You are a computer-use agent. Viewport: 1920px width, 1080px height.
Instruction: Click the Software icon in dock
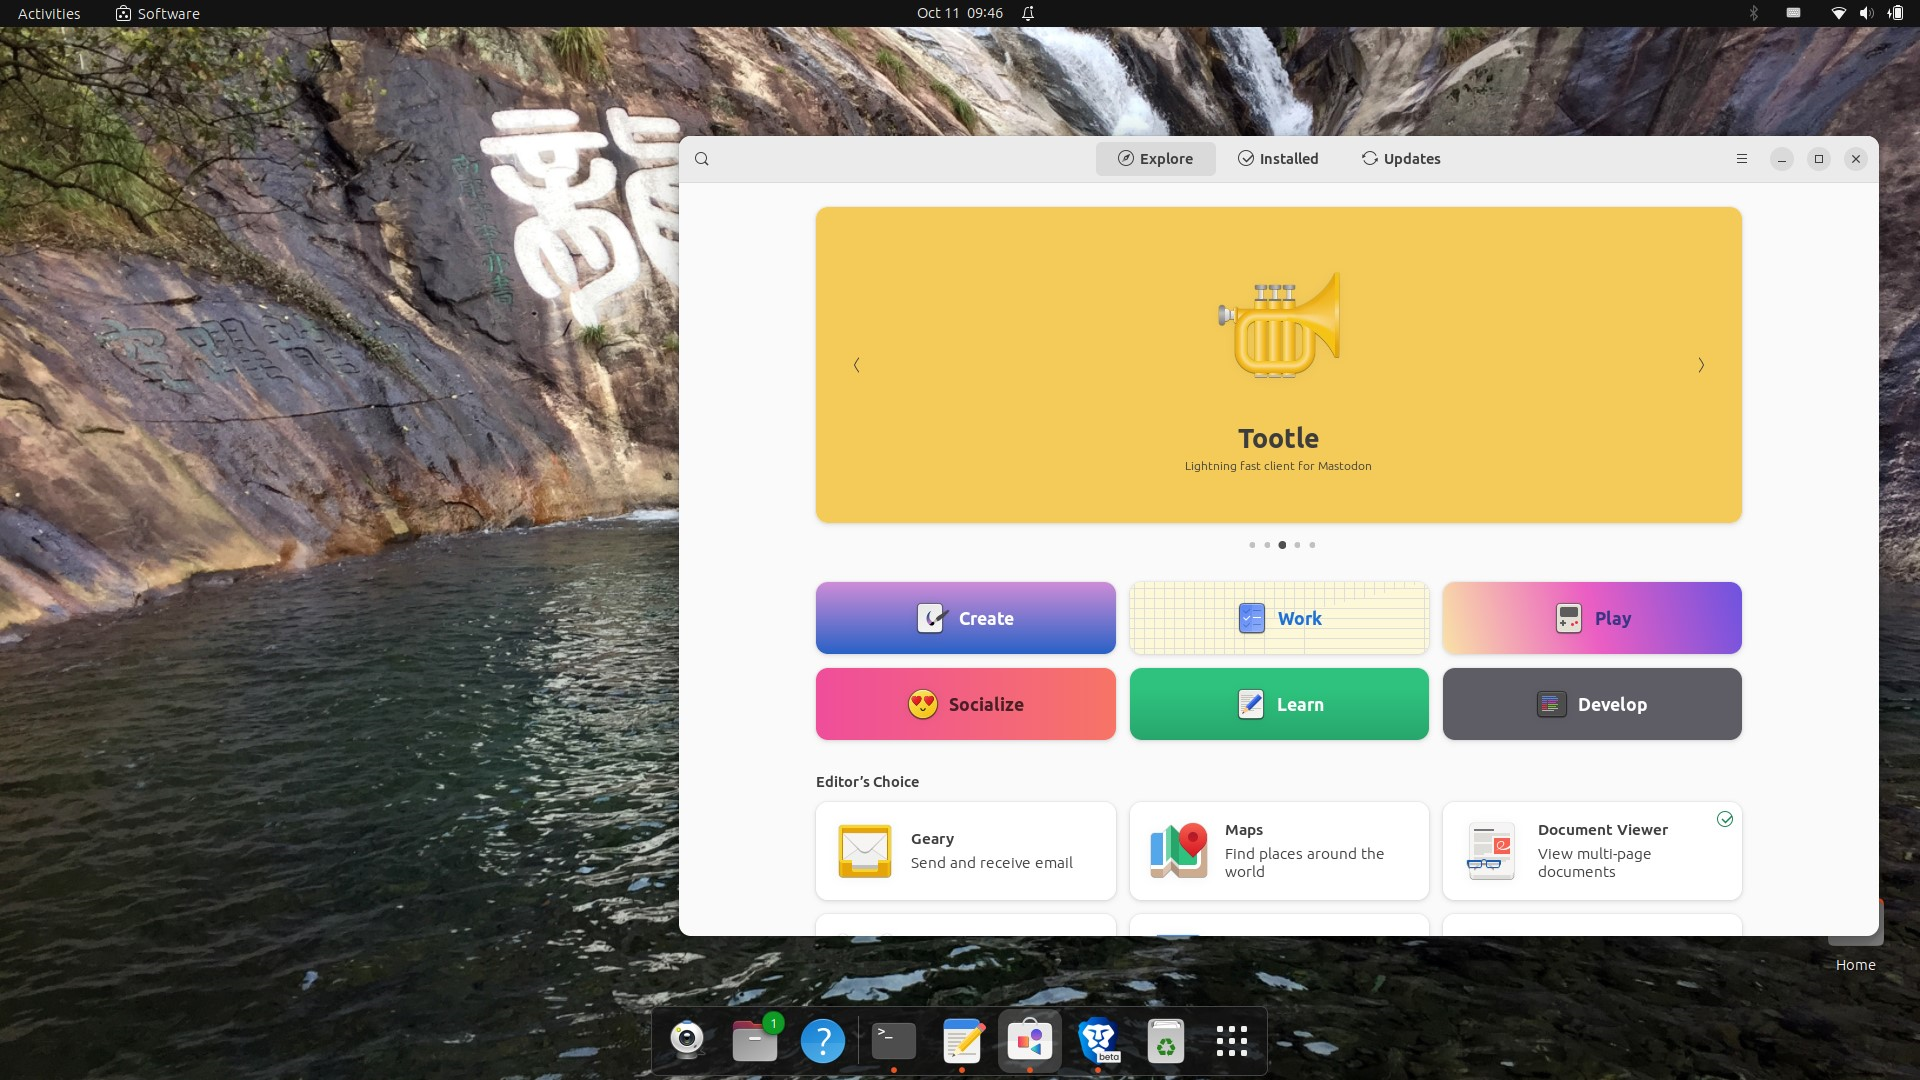pyautogui.click(x=1030, y=1041)
